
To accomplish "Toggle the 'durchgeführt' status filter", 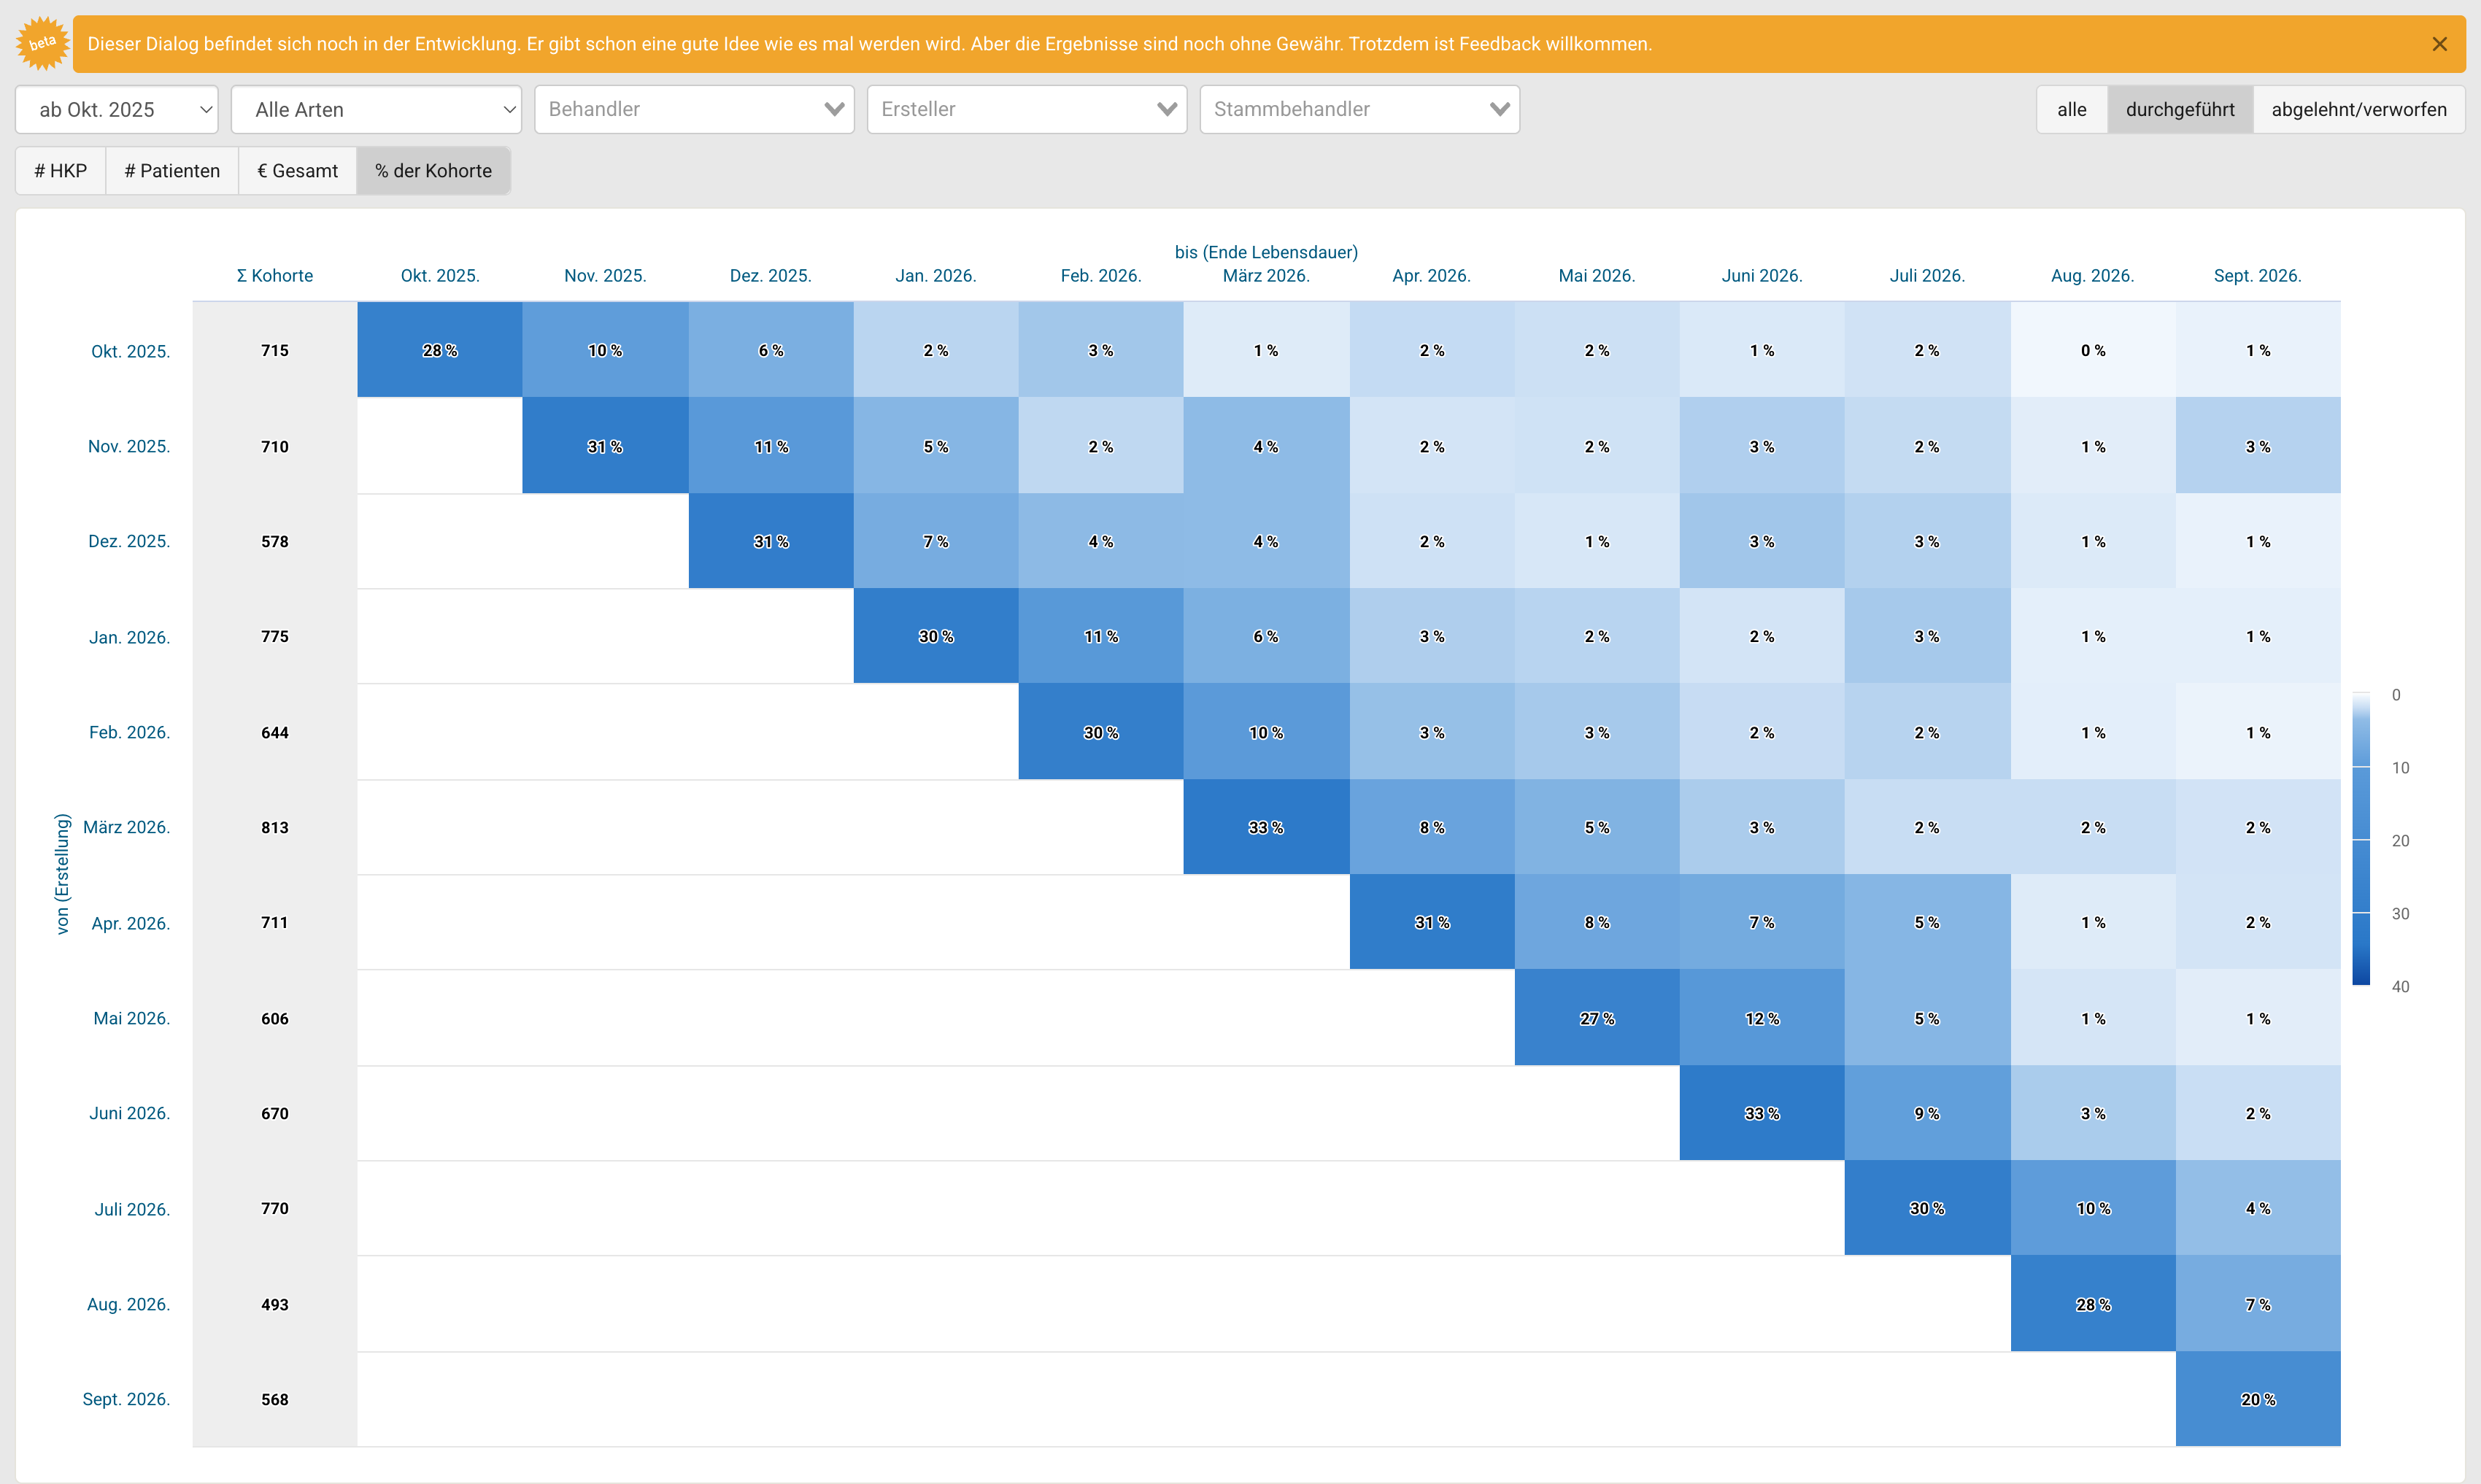I will point(2180,109).
